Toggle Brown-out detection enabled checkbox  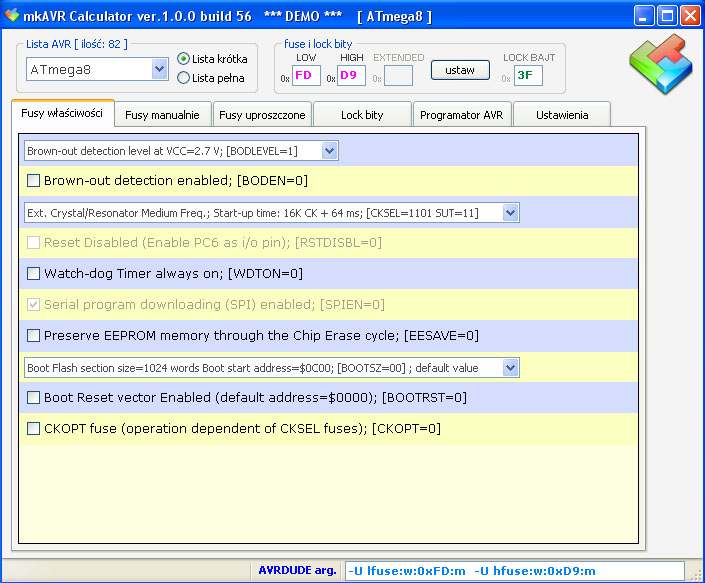point(33,181)
